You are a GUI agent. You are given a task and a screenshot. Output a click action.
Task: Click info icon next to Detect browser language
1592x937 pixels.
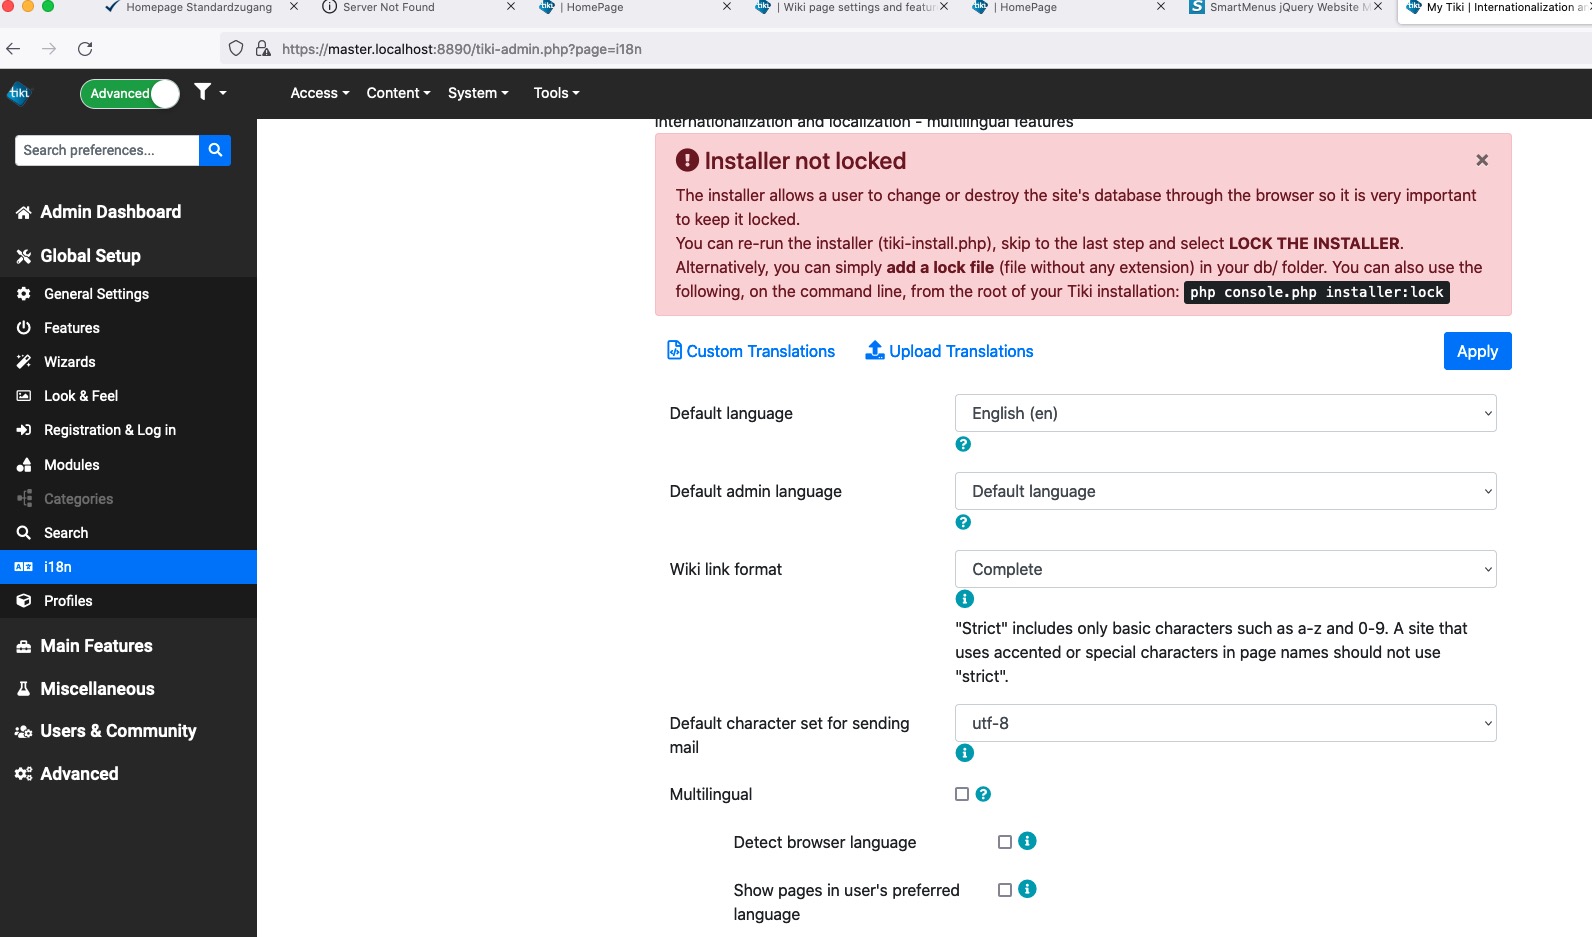1027,841
